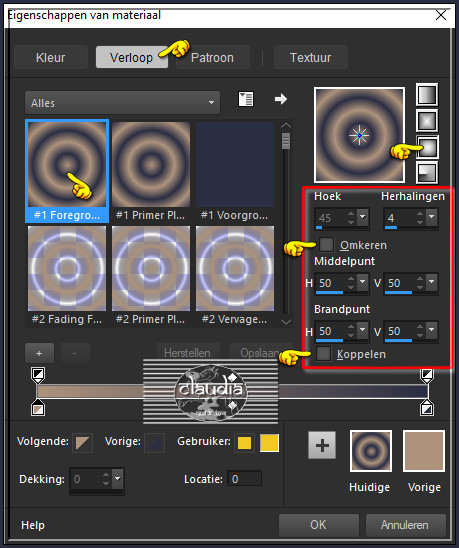Click the Annuleren button

[x=405, y=525]
